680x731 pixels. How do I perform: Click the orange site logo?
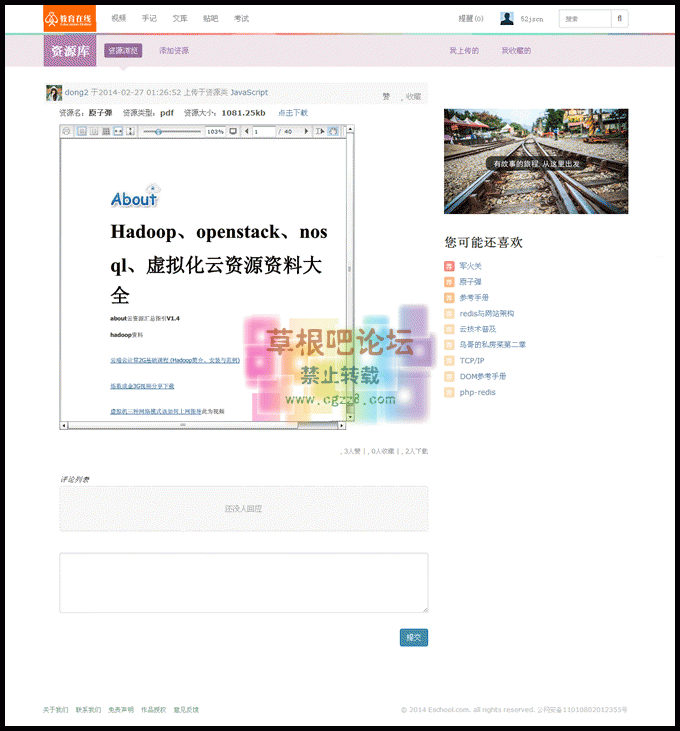coord(69,19)
